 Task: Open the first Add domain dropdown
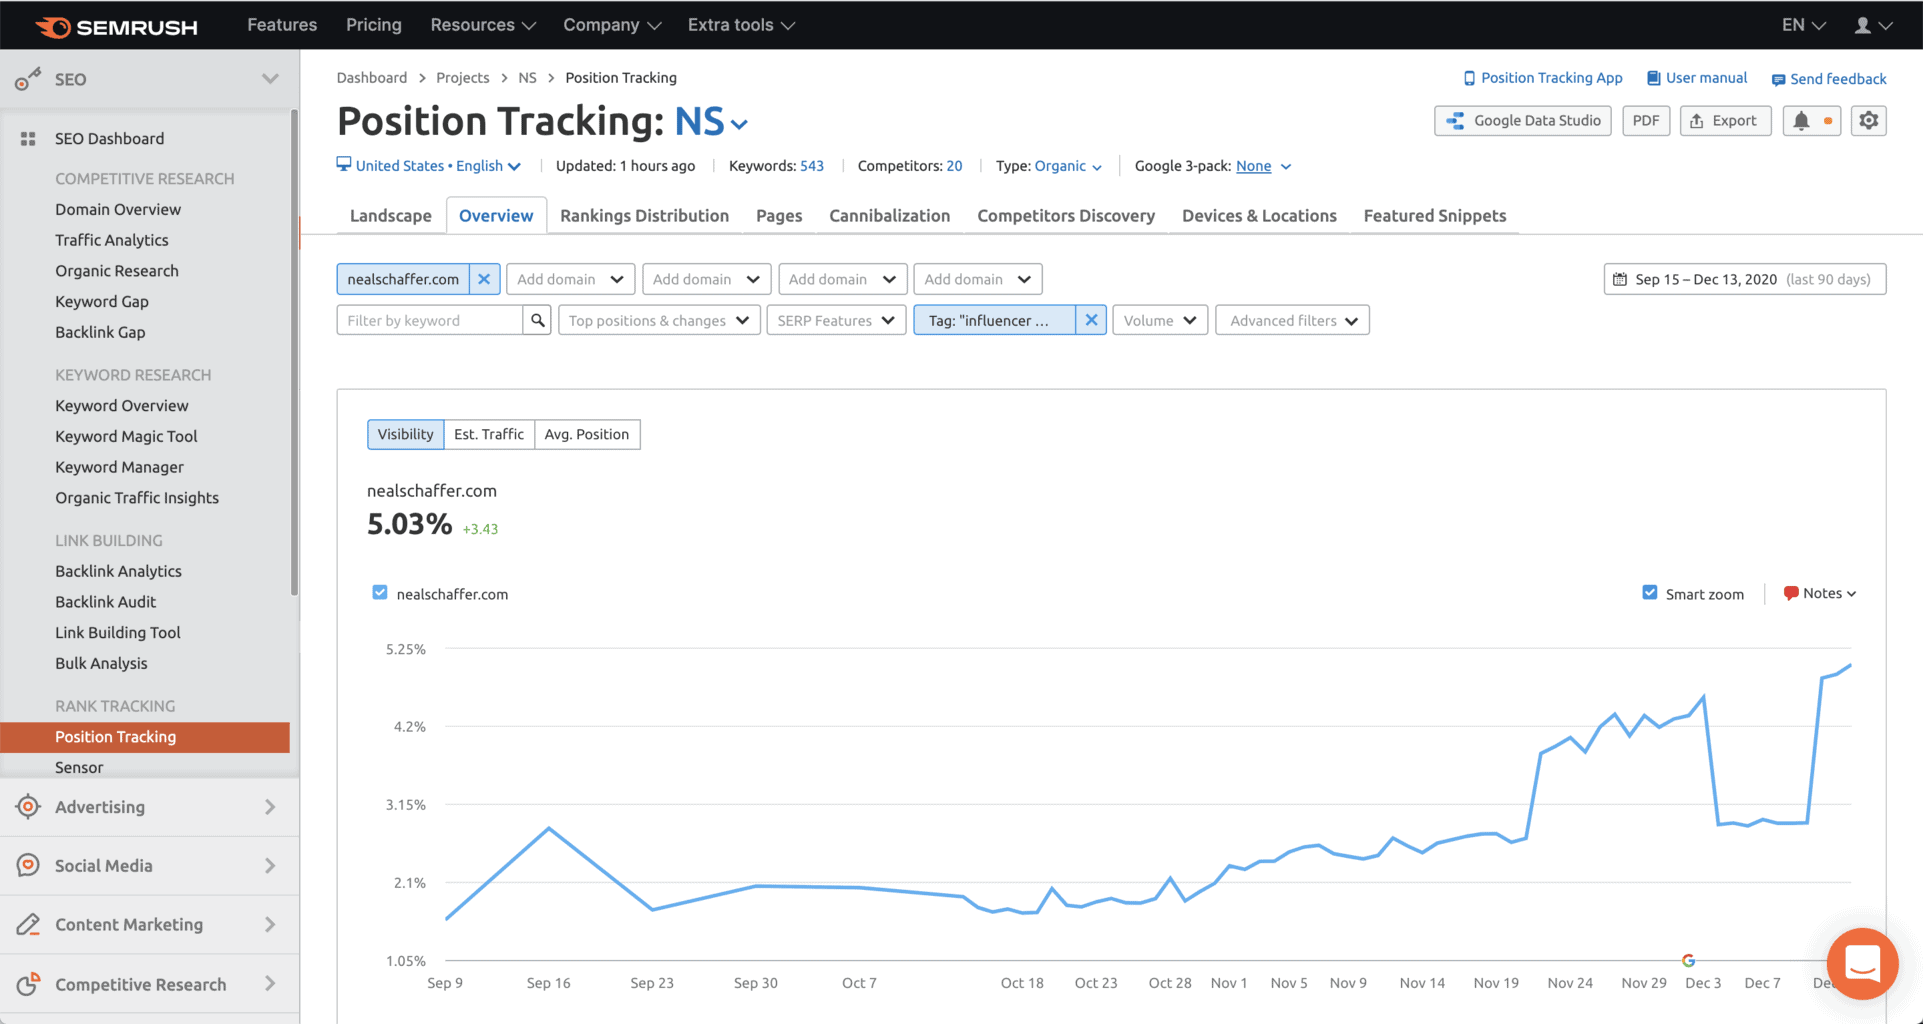point(570,279)
